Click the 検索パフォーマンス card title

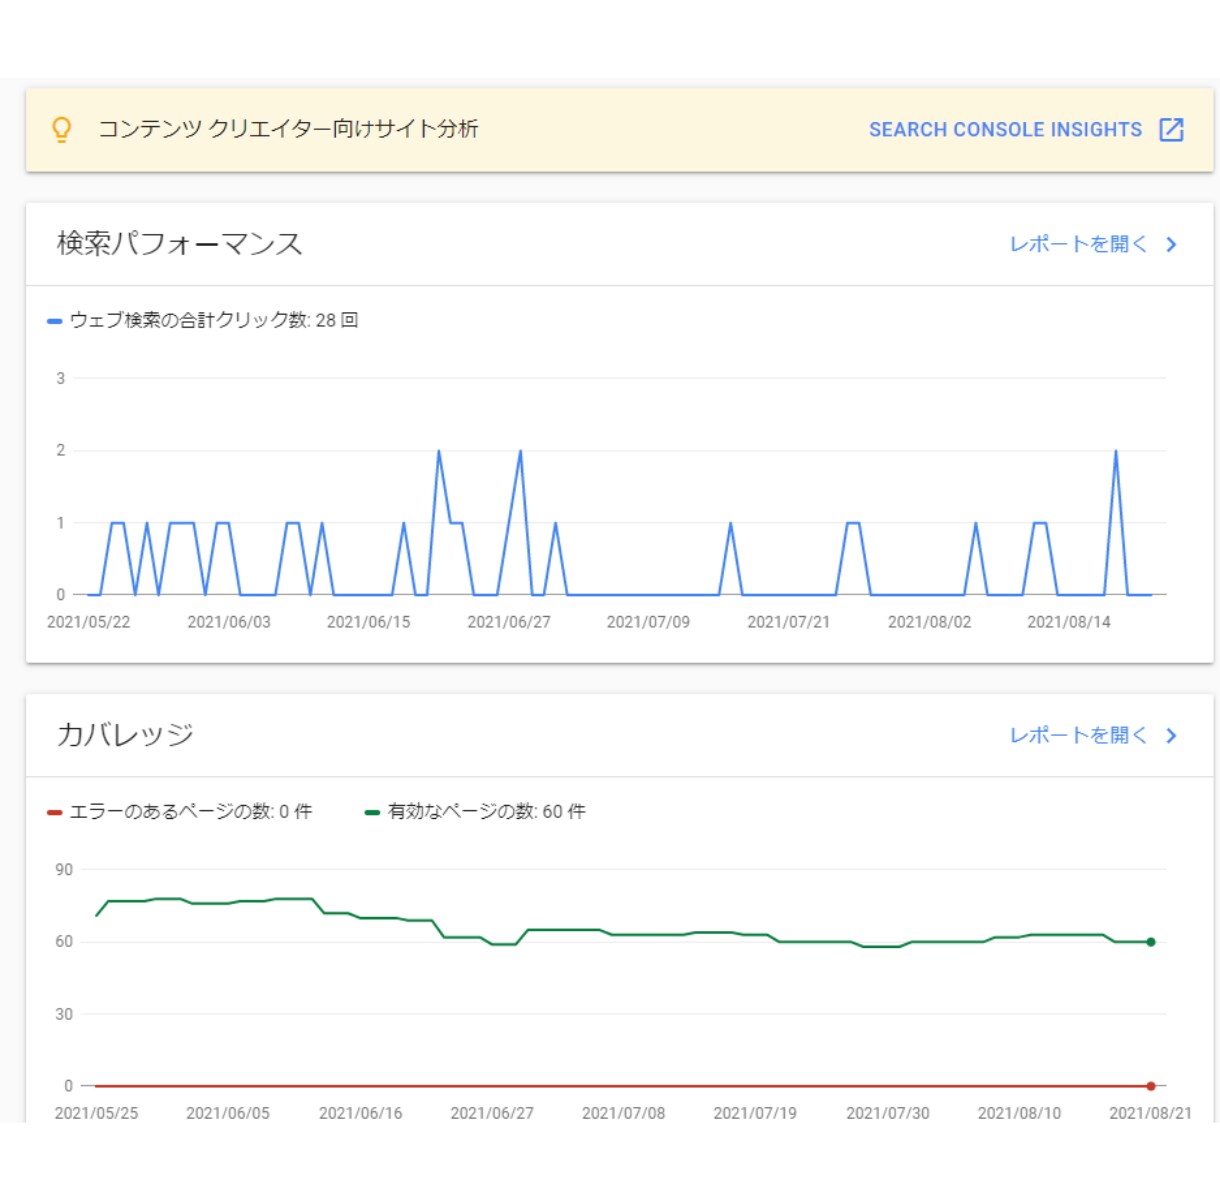(180, 243)
